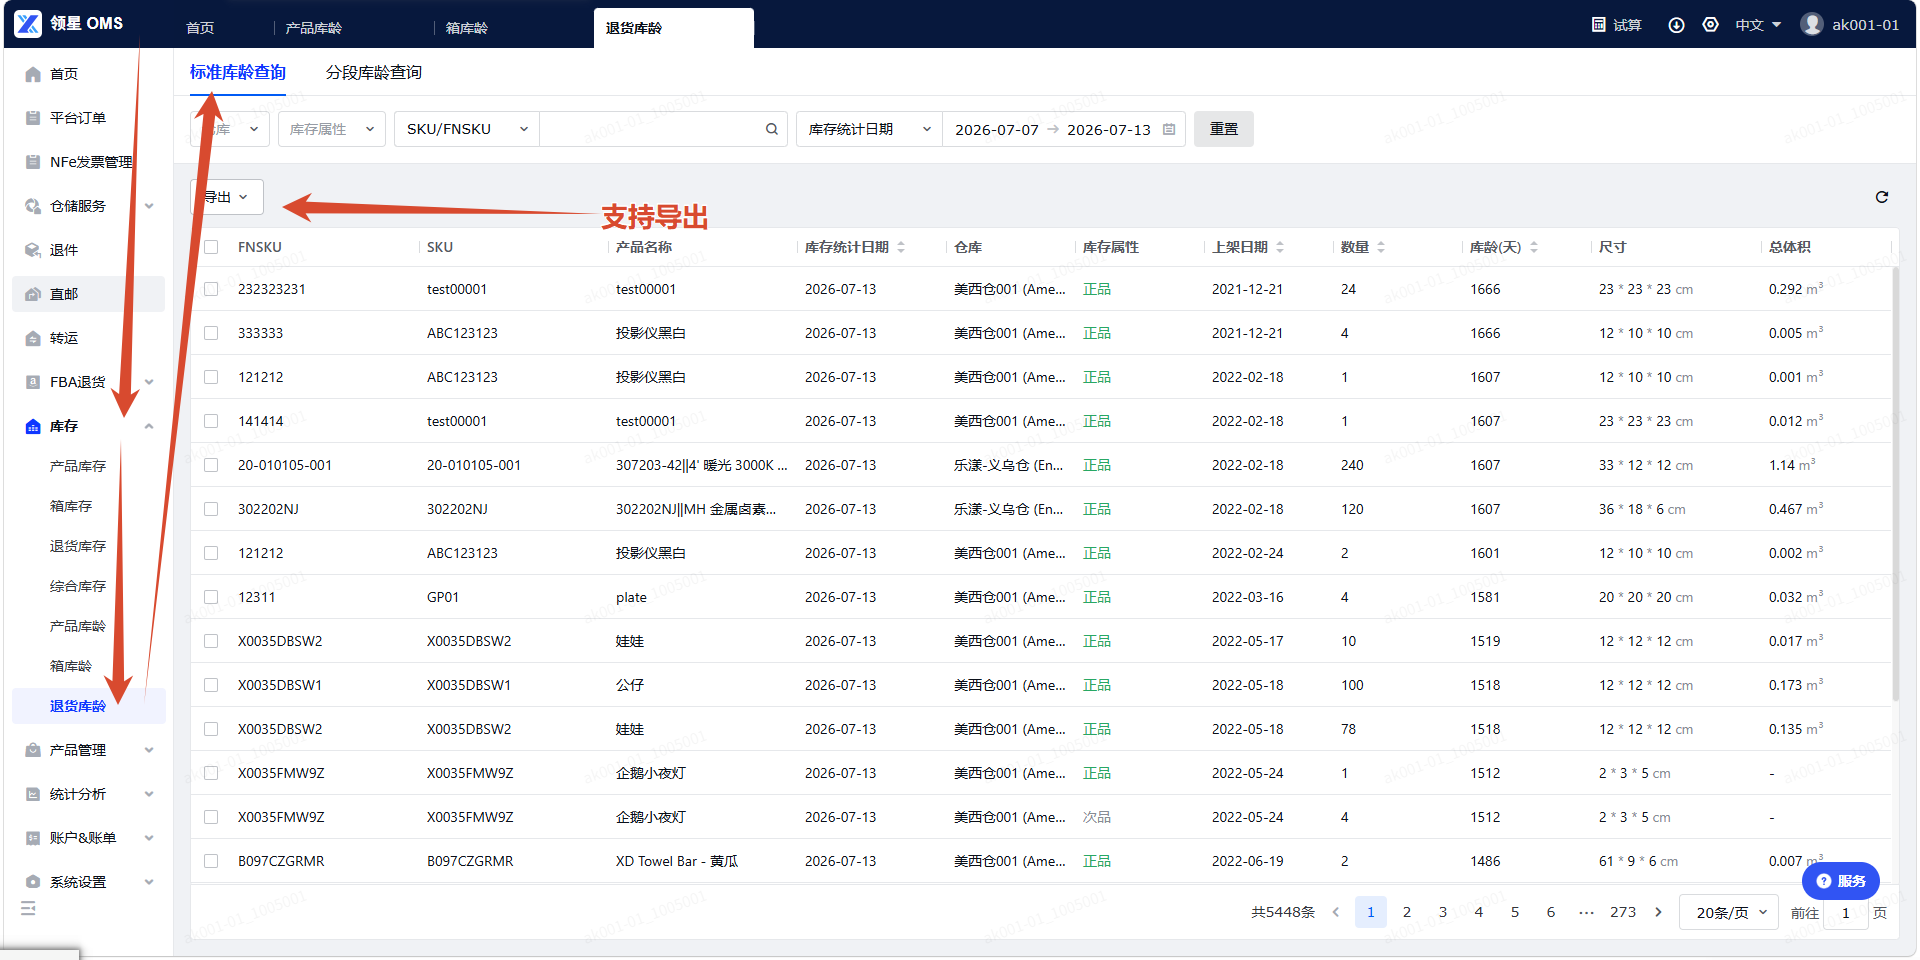Screen dimensions: 1920x960
Task: Open the SKU/FNSKU search type dropdown
Action: click(x=467, y=129)
